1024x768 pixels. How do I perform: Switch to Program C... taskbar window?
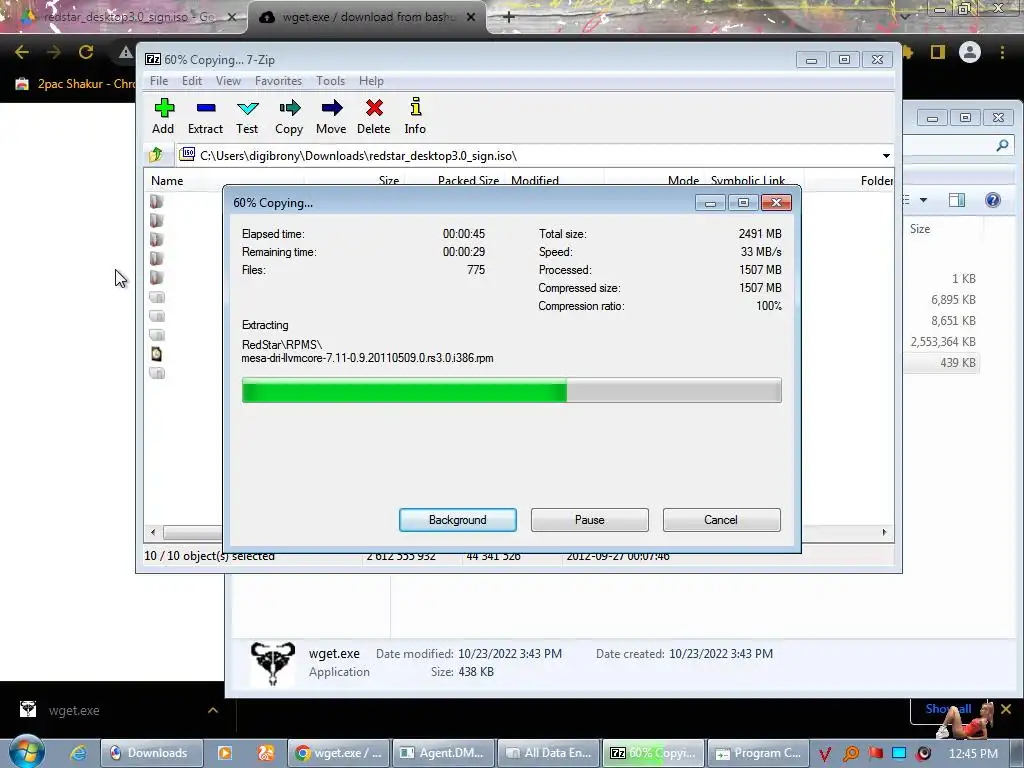click(758, 753)
